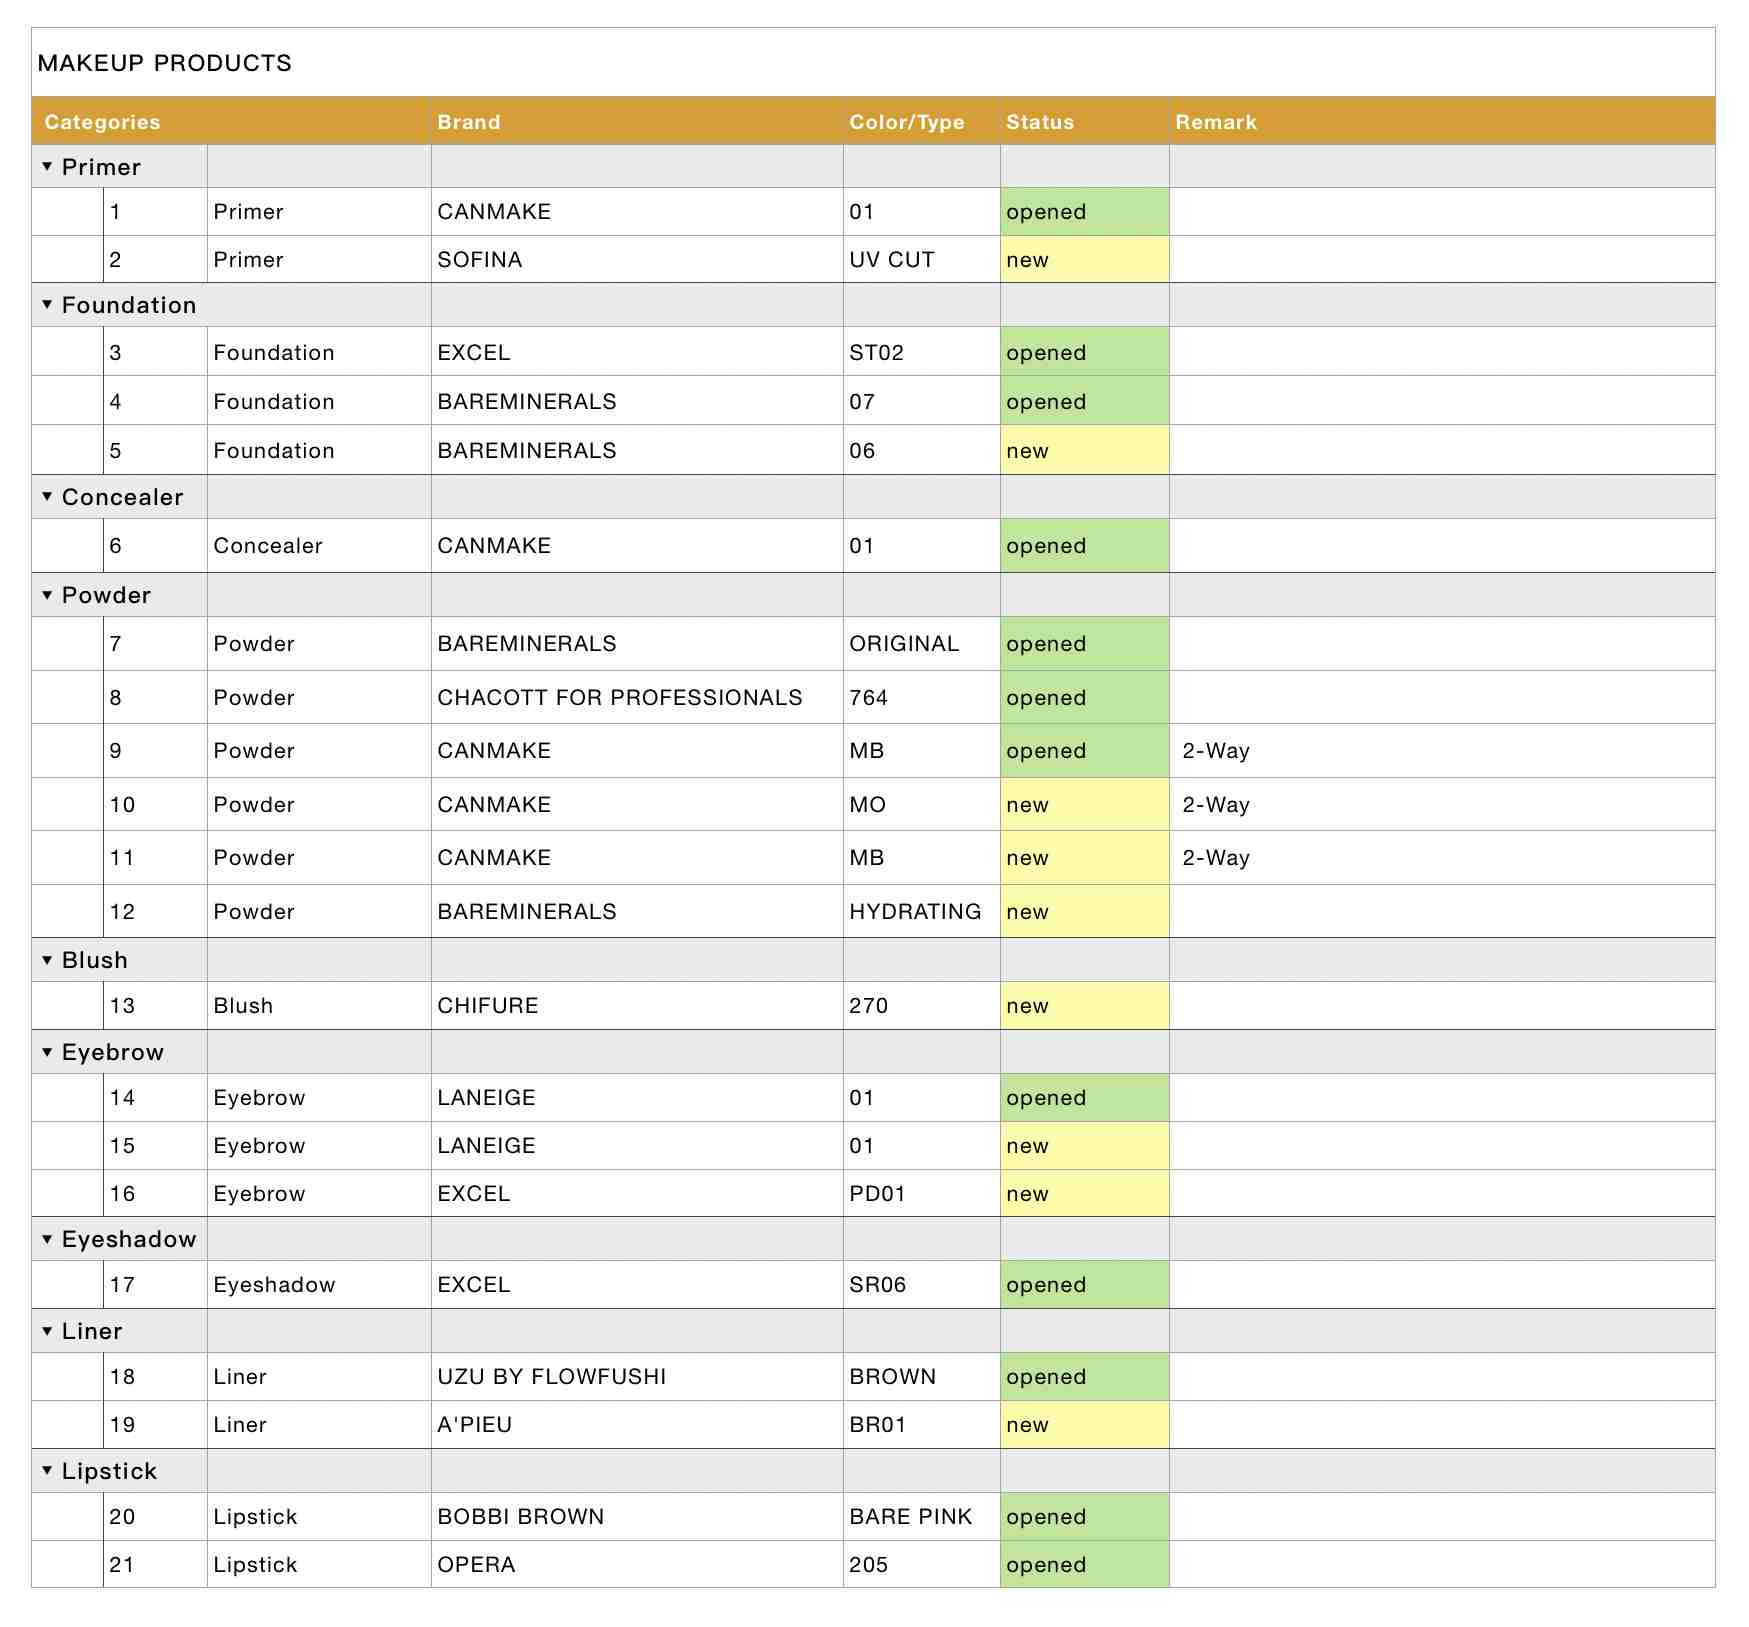Viewport: 1749px width, 1627px height.
Task: Select the HYDRATING type cell
Action: (922, 911)
